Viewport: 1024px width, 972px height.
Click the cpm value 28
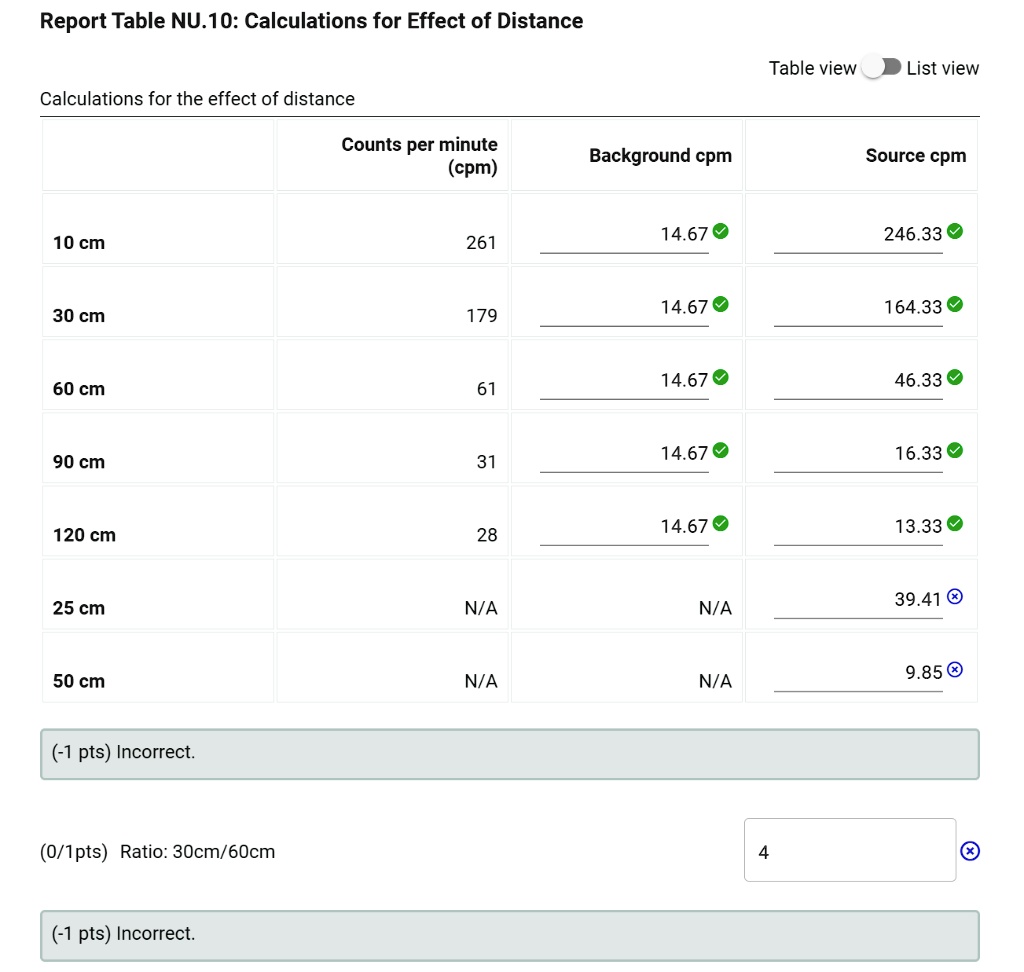[x=487, y=536]
